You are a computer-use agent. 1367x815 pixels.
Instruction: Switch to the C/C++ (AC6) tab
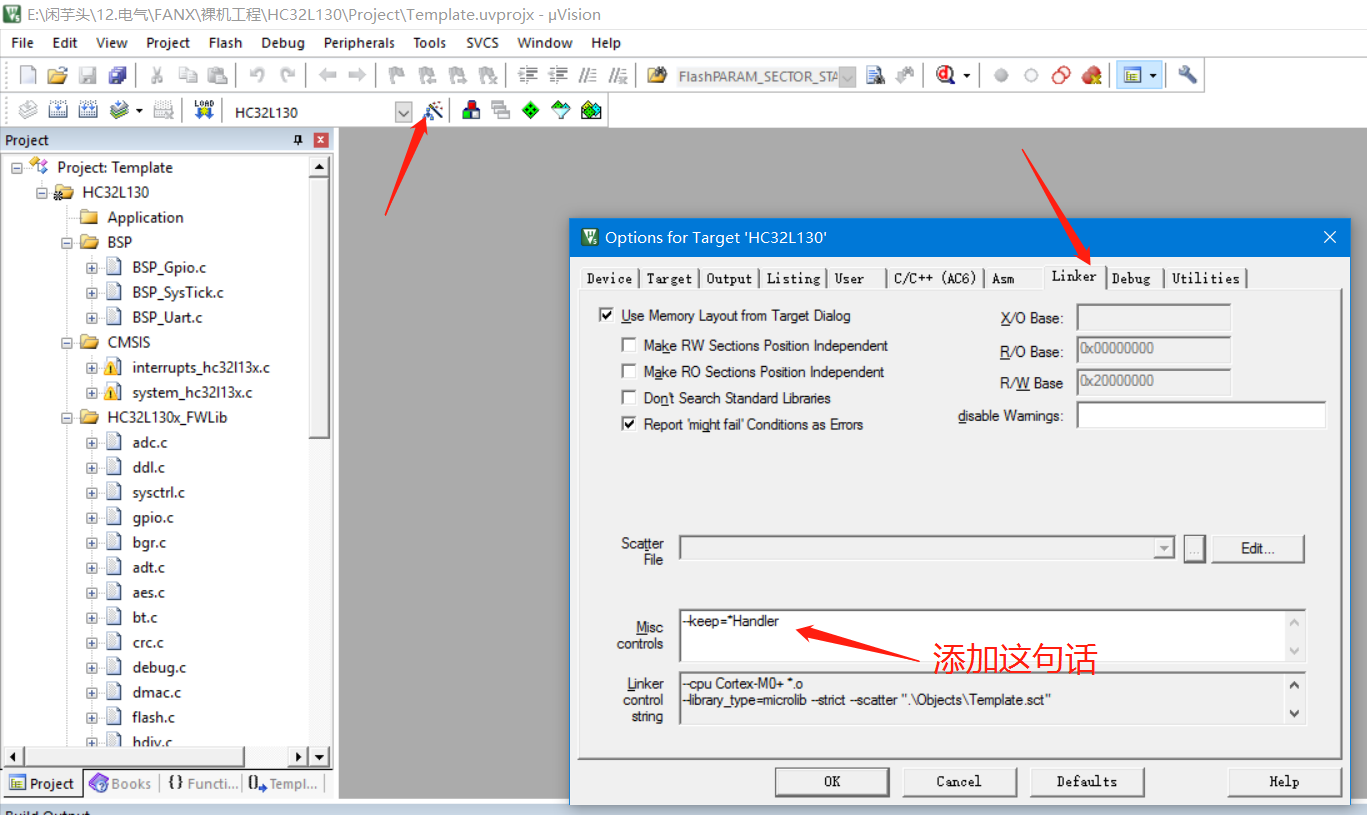(x=935, y=278)
